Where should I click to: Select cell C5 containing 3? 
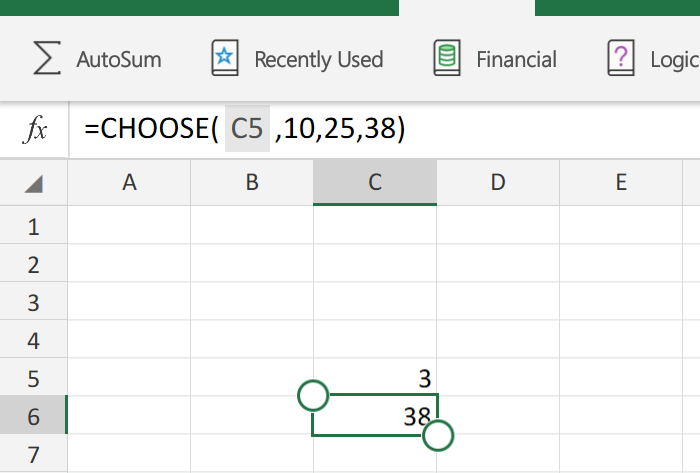point(375,377)
